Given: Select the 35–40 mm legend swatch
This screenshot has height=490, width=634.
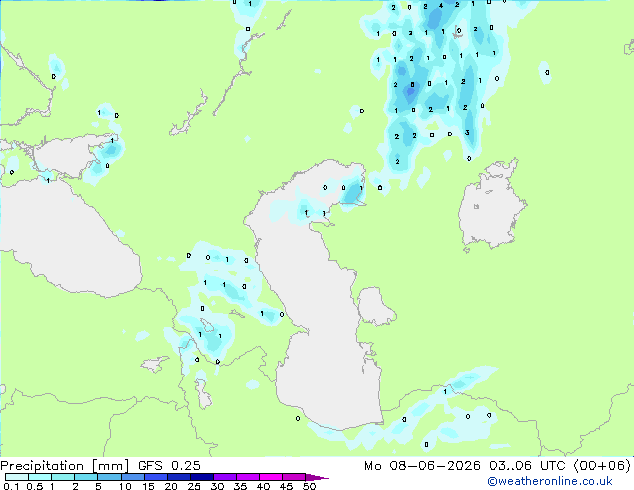Looking at the screenshot, I should [x=247, y=477].
